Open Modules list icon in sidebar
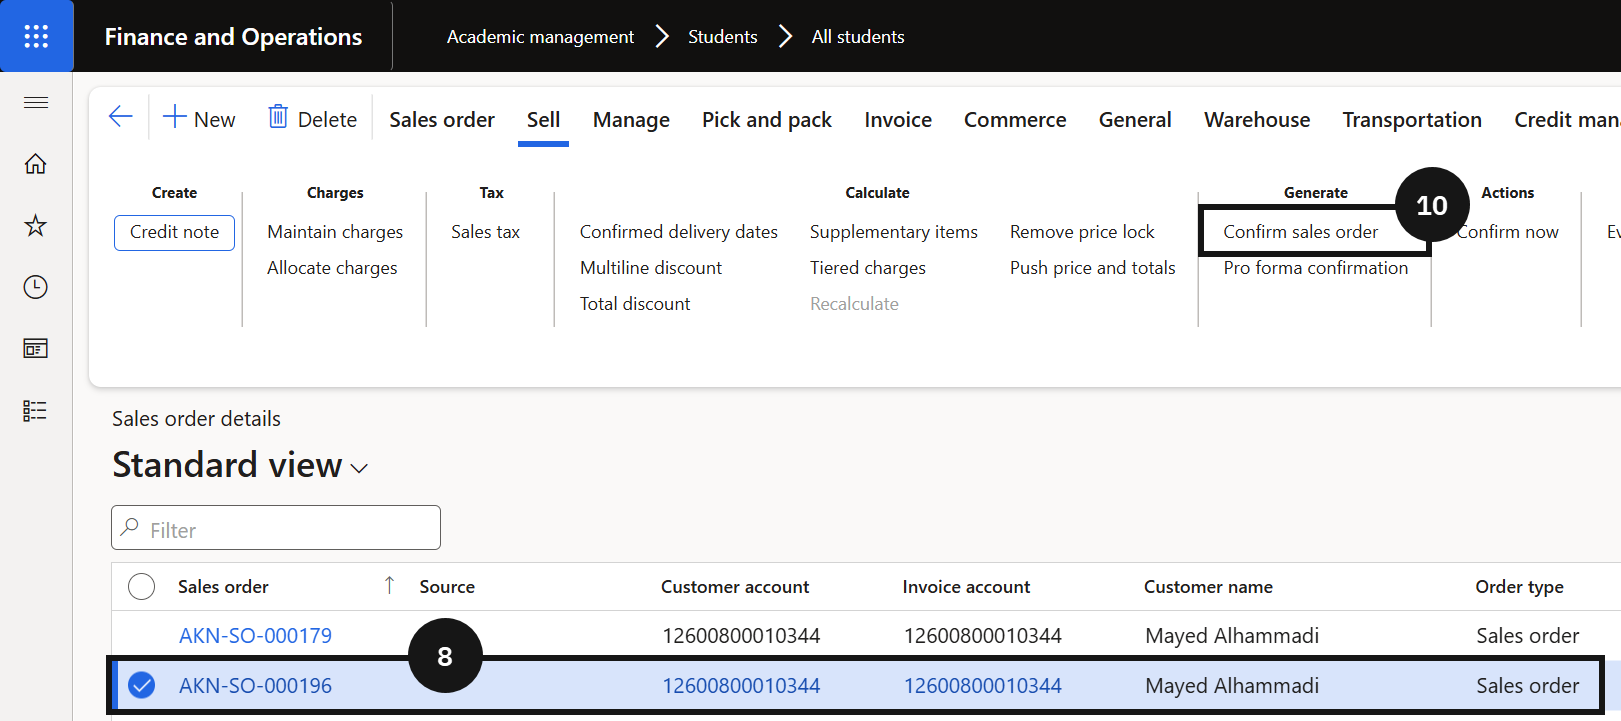This screenshot has height=721, width=1621. pos(36,410)
